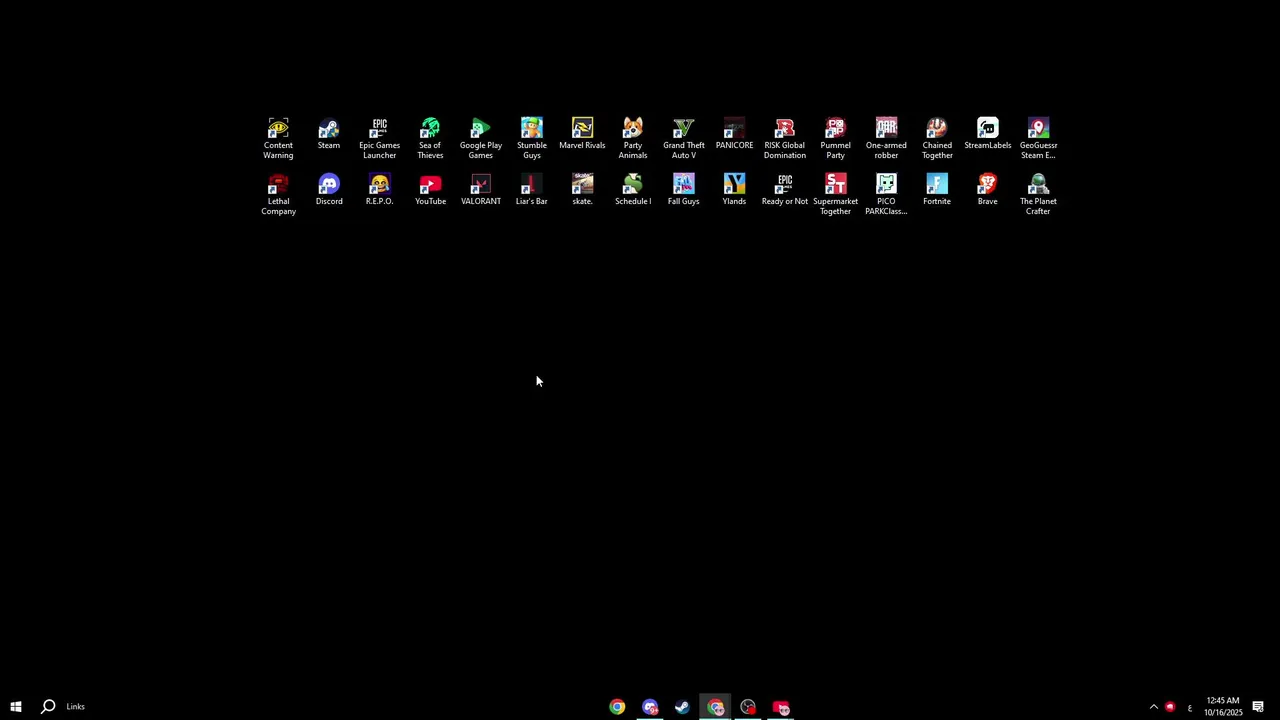The image size is (1280, 720).
Task: Open the taskbar clock and calendar
Action: pyautogui.click(x=1223, y=707)
